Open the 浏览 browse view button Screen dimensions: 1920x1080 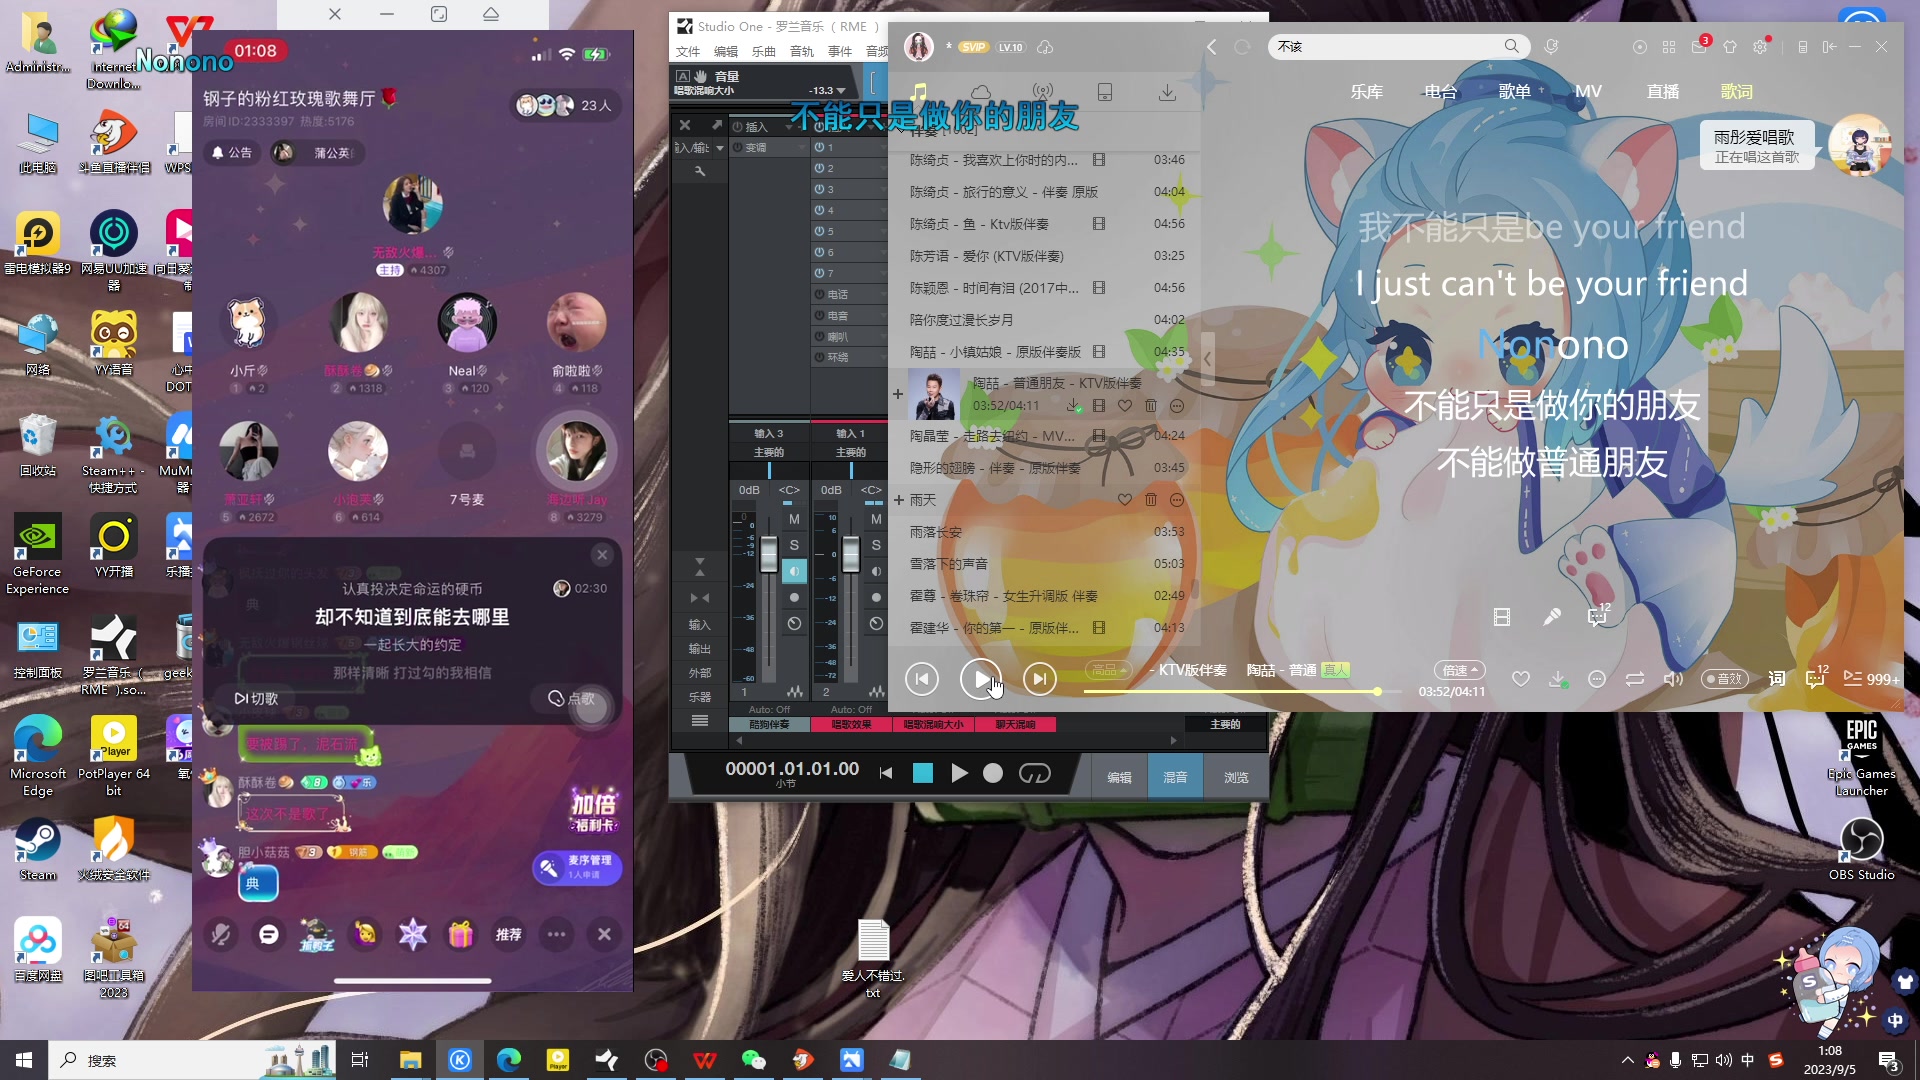1236,777
